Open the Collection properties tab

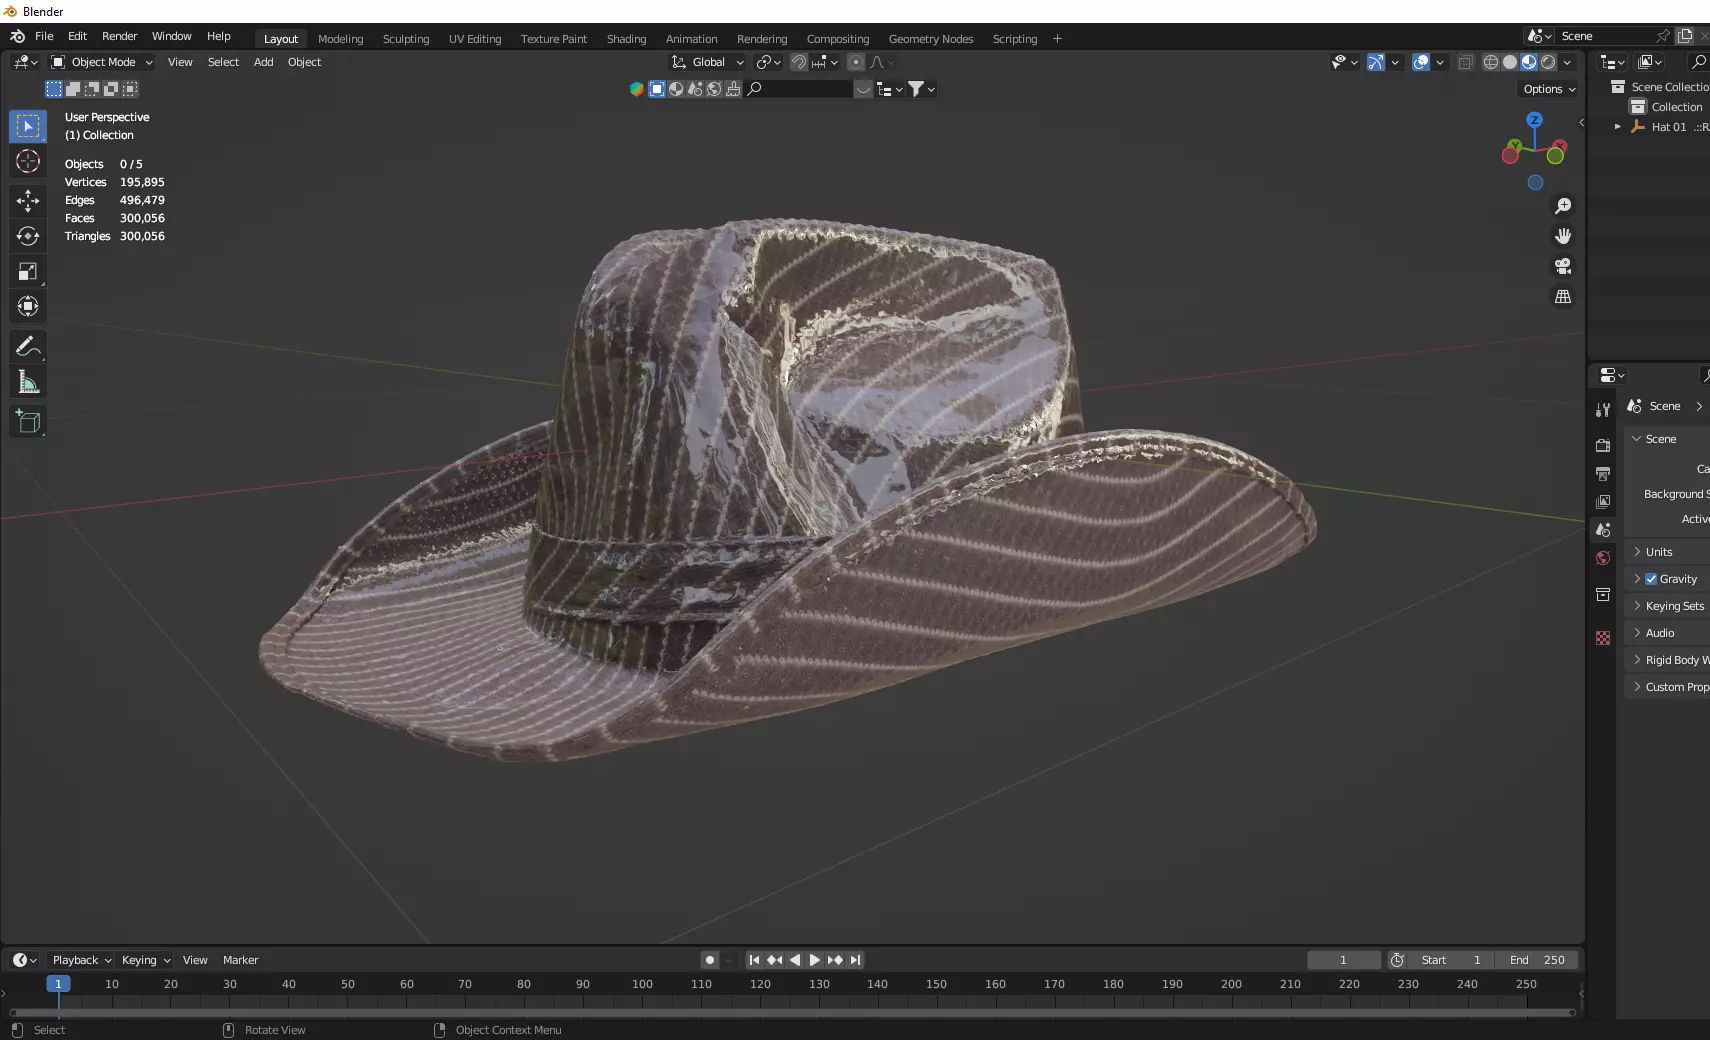coord(1603,594)
